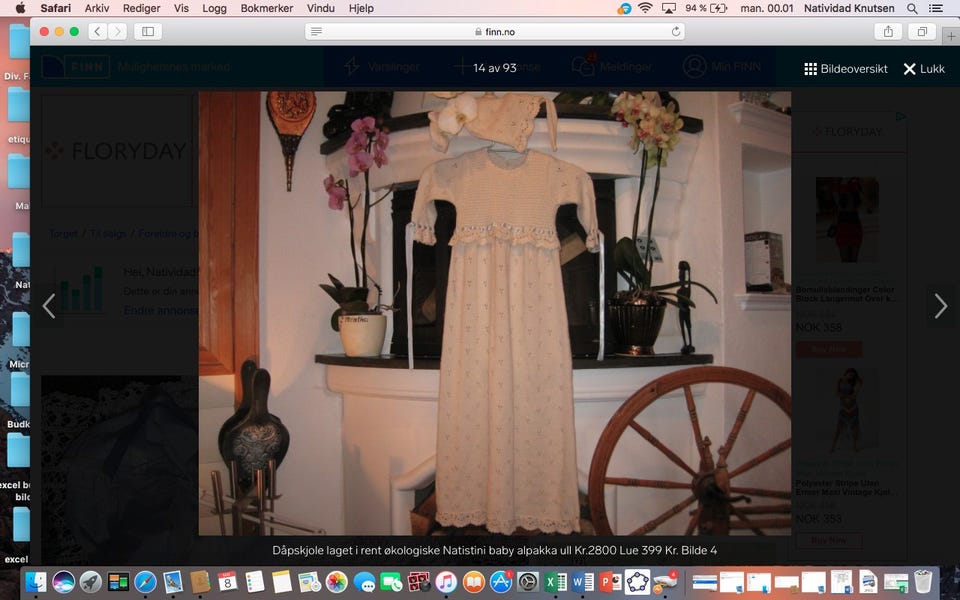Open the Apple menu

pyautogui.click(x=20, y=8)
